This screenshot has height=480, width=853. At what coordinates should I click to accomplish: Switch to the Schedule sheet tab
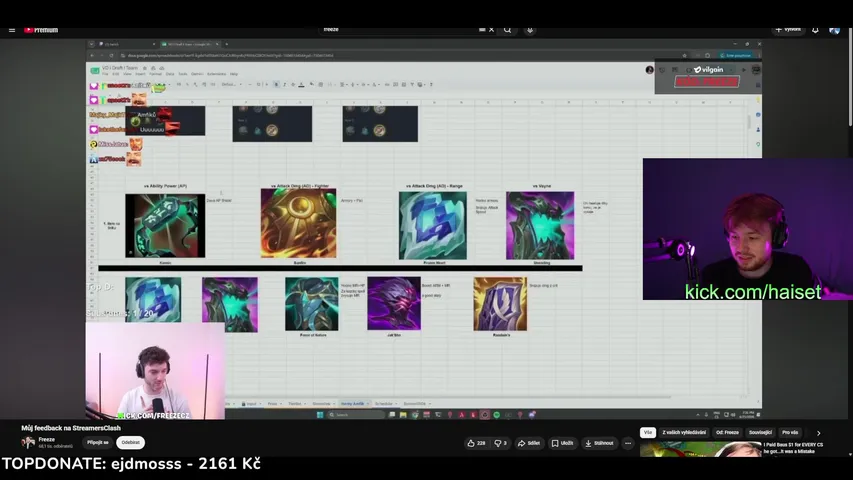[x=386, y=404]
